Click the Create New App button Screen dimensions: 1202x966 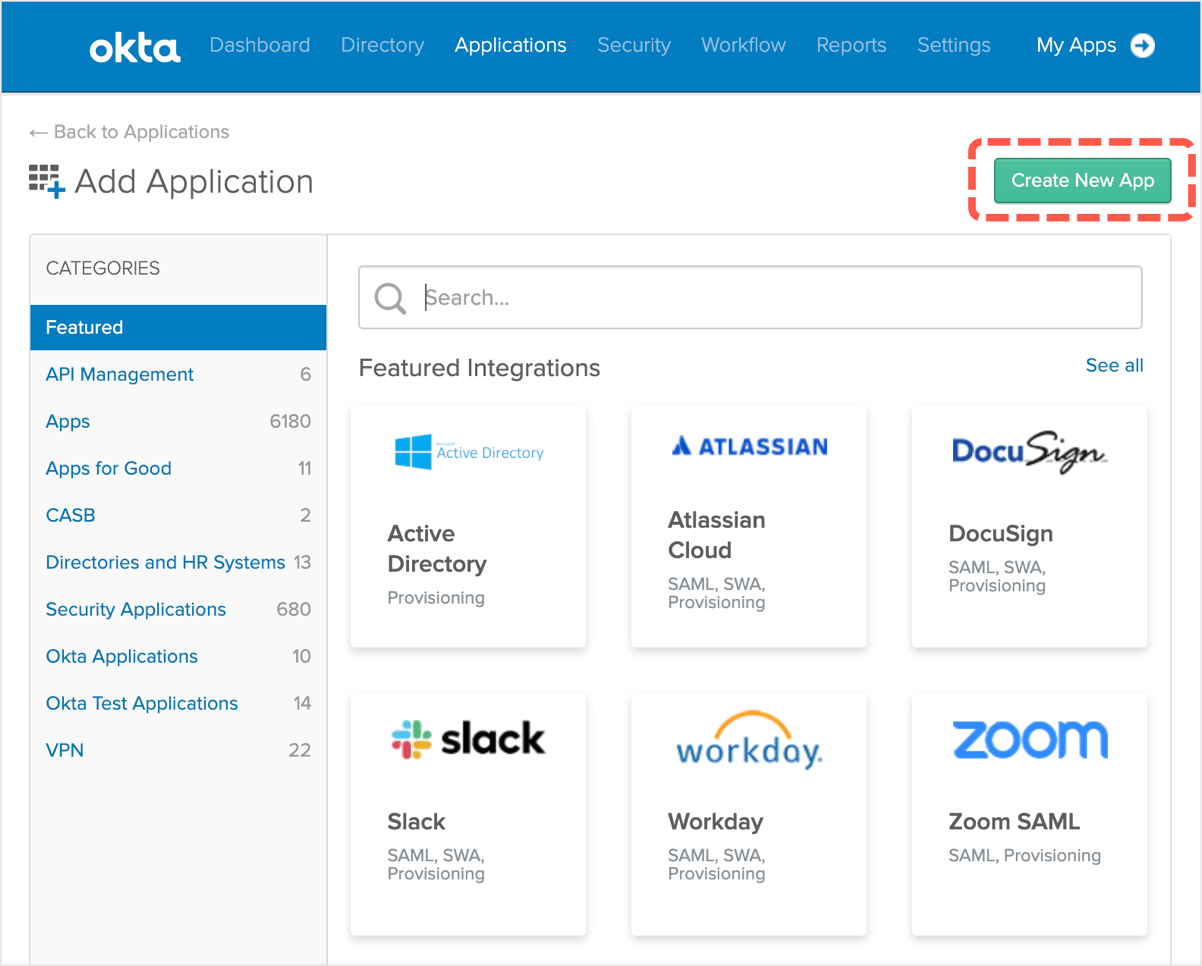click(1082, 180)
